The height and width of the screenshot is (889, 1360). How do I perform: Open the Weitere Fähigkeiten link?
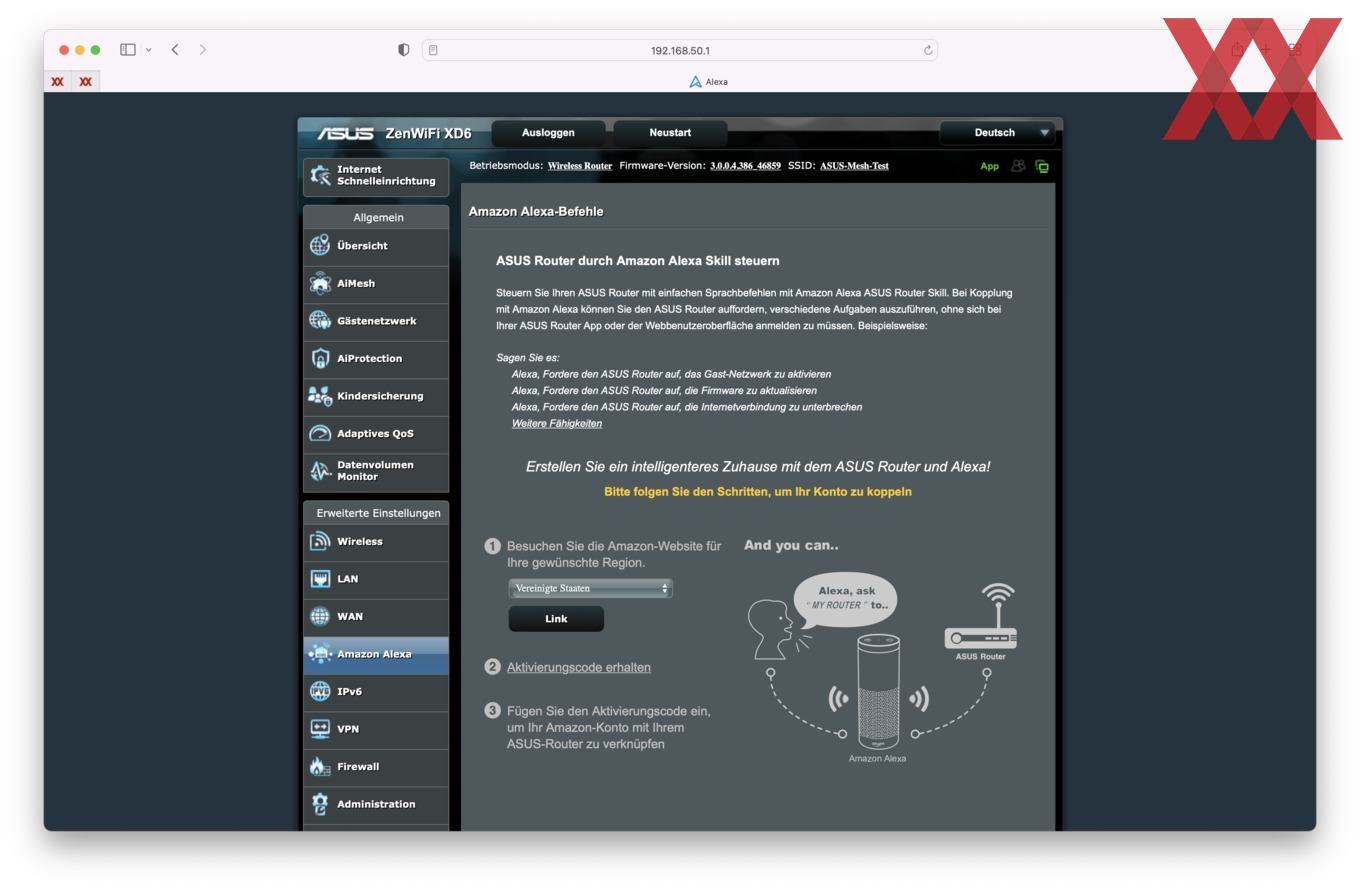(557, 423)
